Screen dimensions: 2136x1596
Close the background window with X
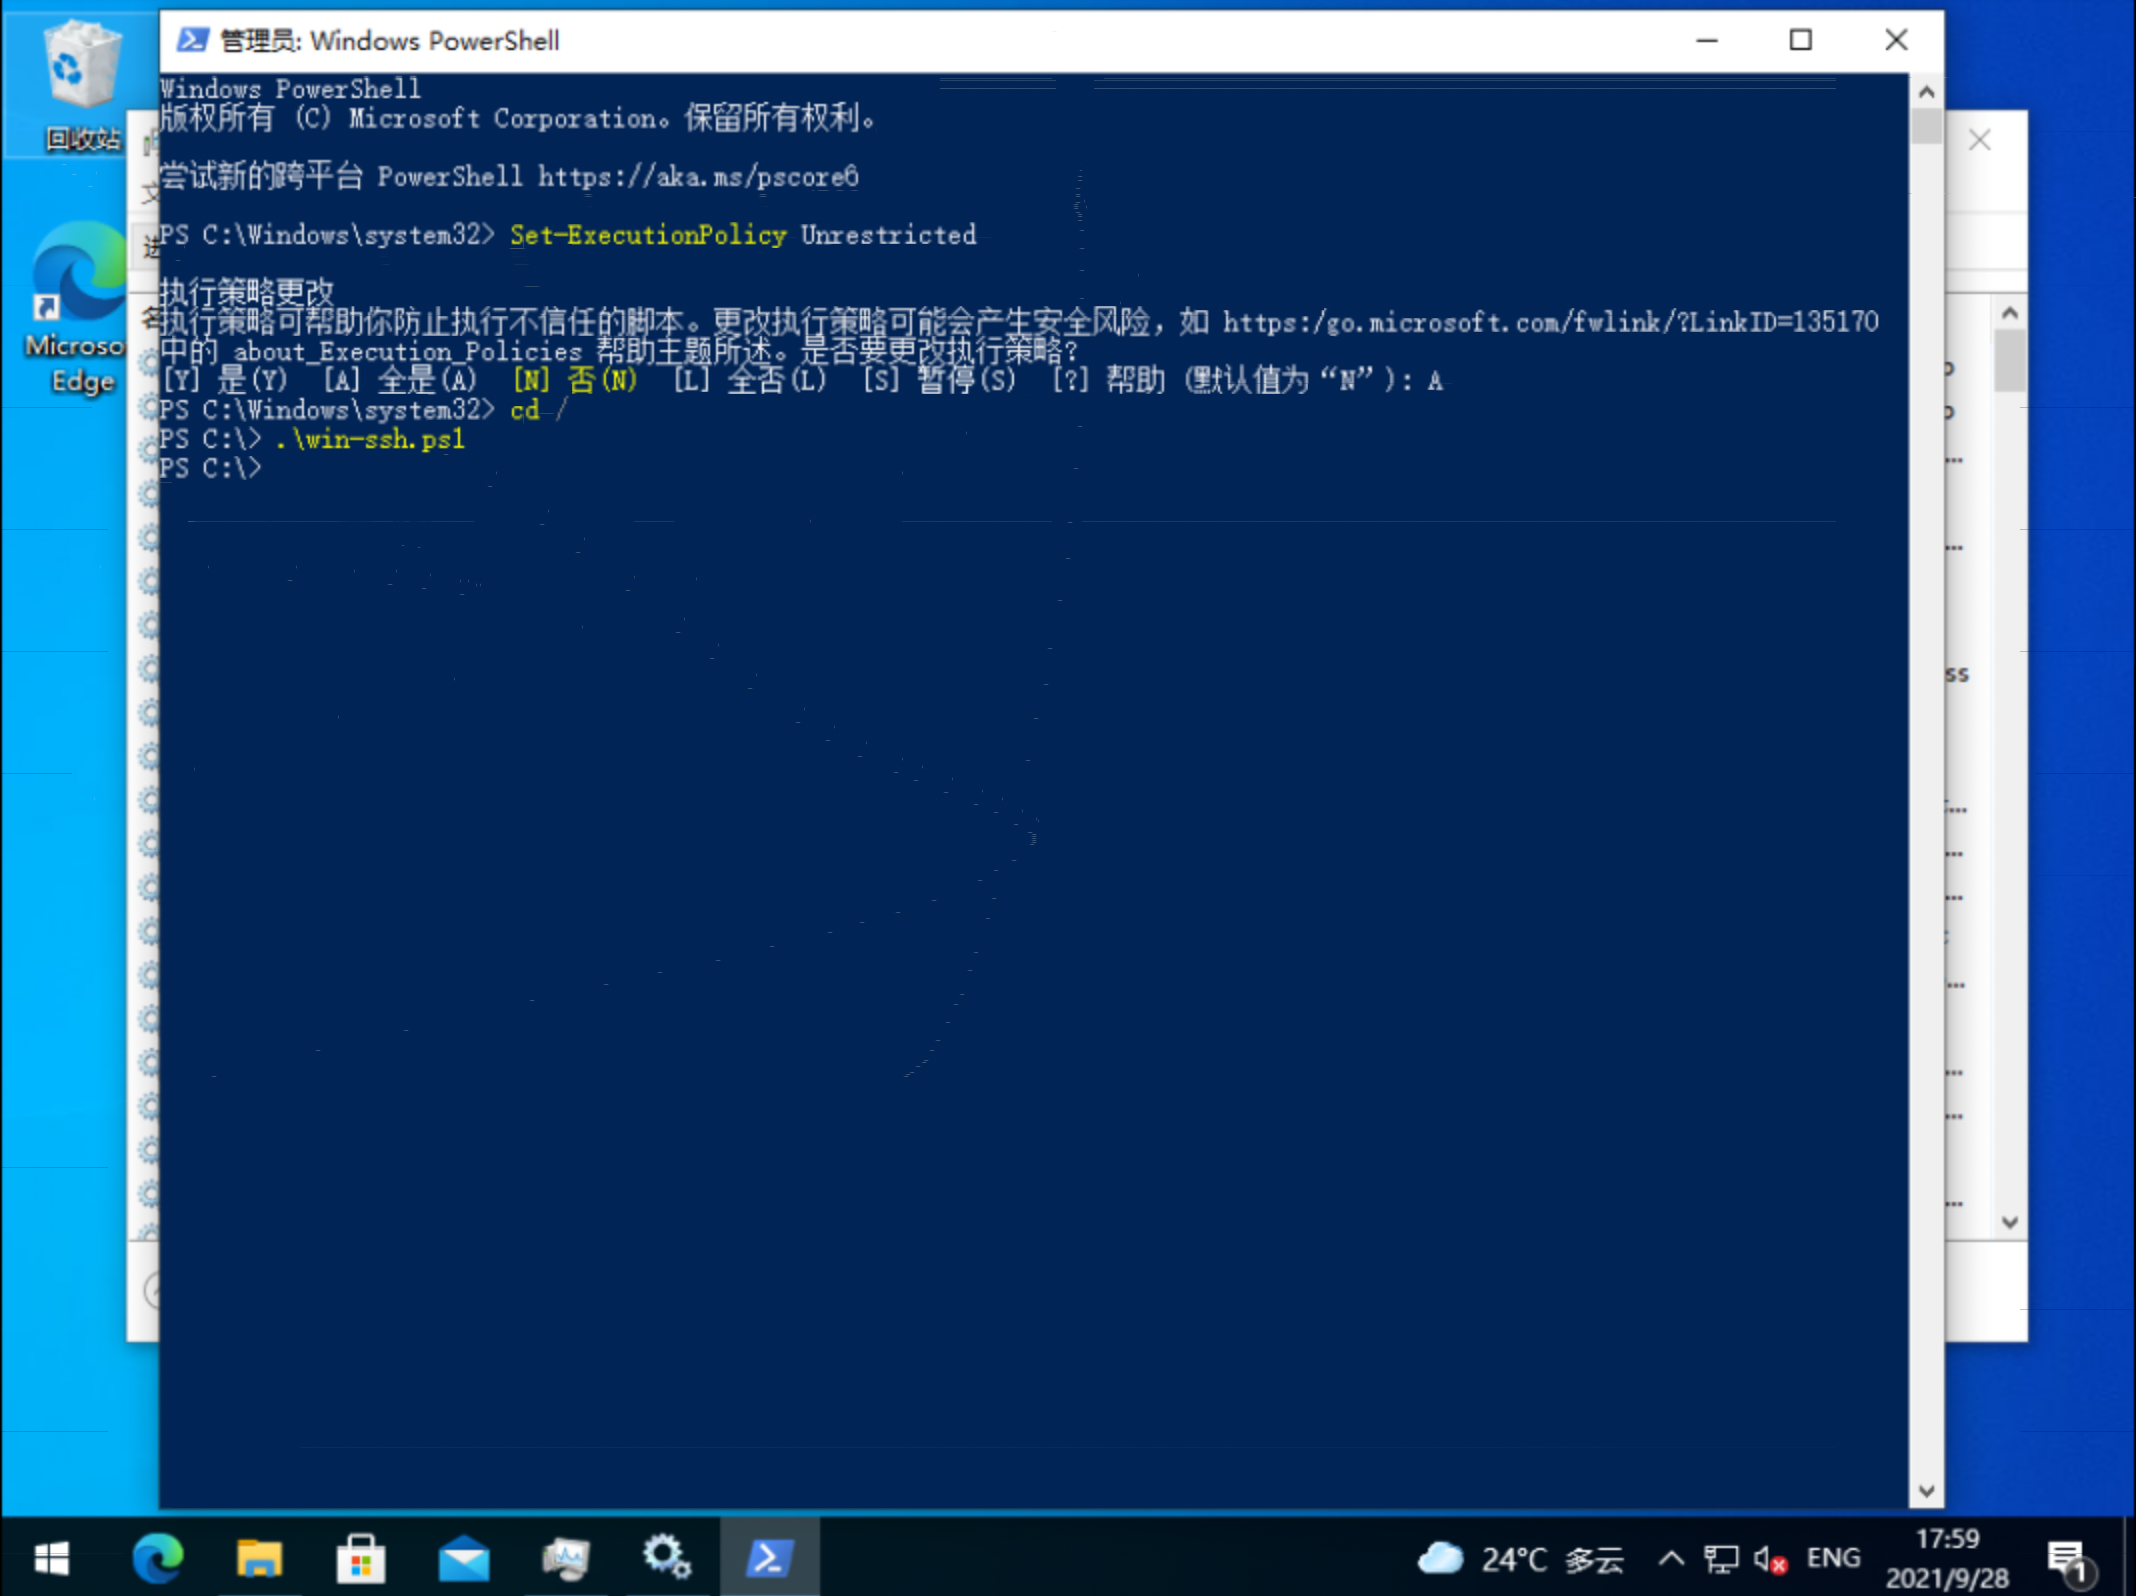click(1979, 140)
